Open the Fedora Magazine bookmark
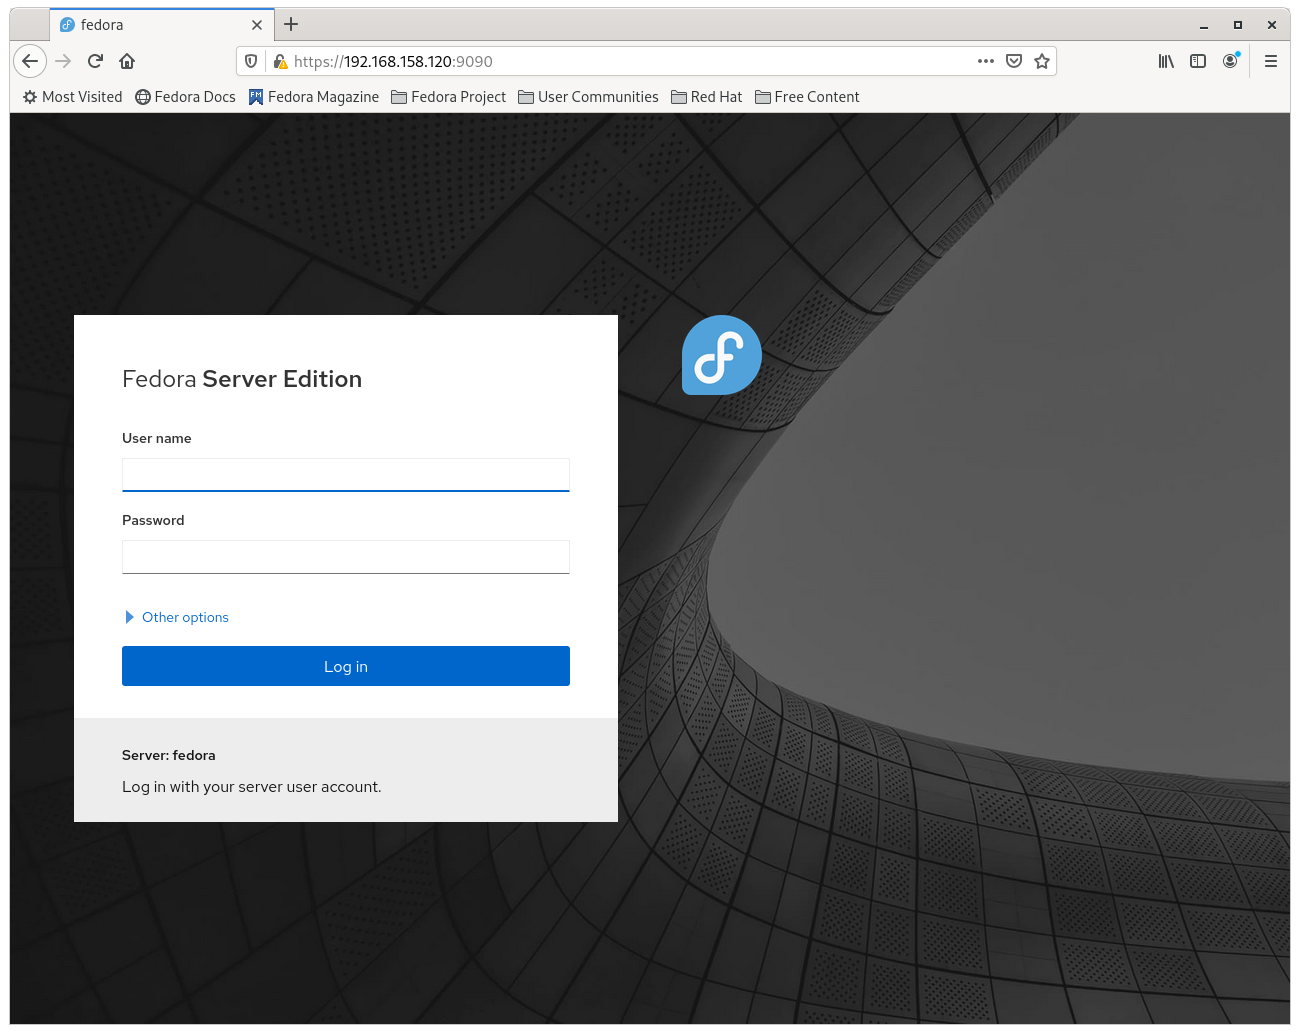Viewport: 1300px width, 1034px height. [x=314, y=97]
